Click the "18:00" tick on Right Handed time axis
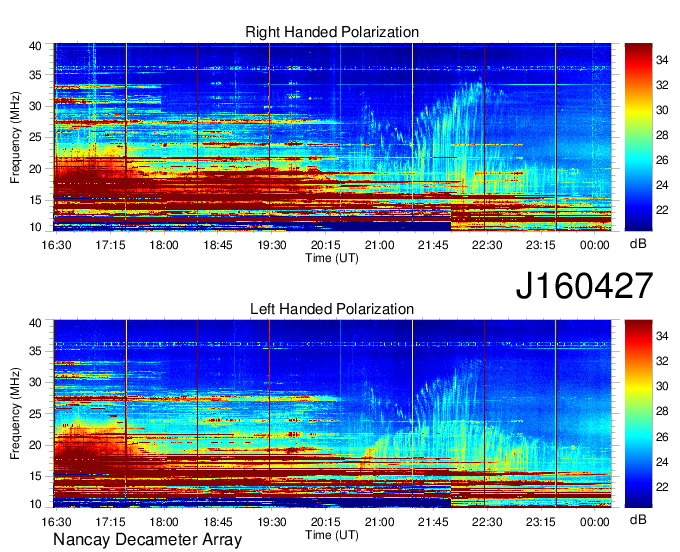Screen dimensions: 680x552 click(x=164, y=245)
